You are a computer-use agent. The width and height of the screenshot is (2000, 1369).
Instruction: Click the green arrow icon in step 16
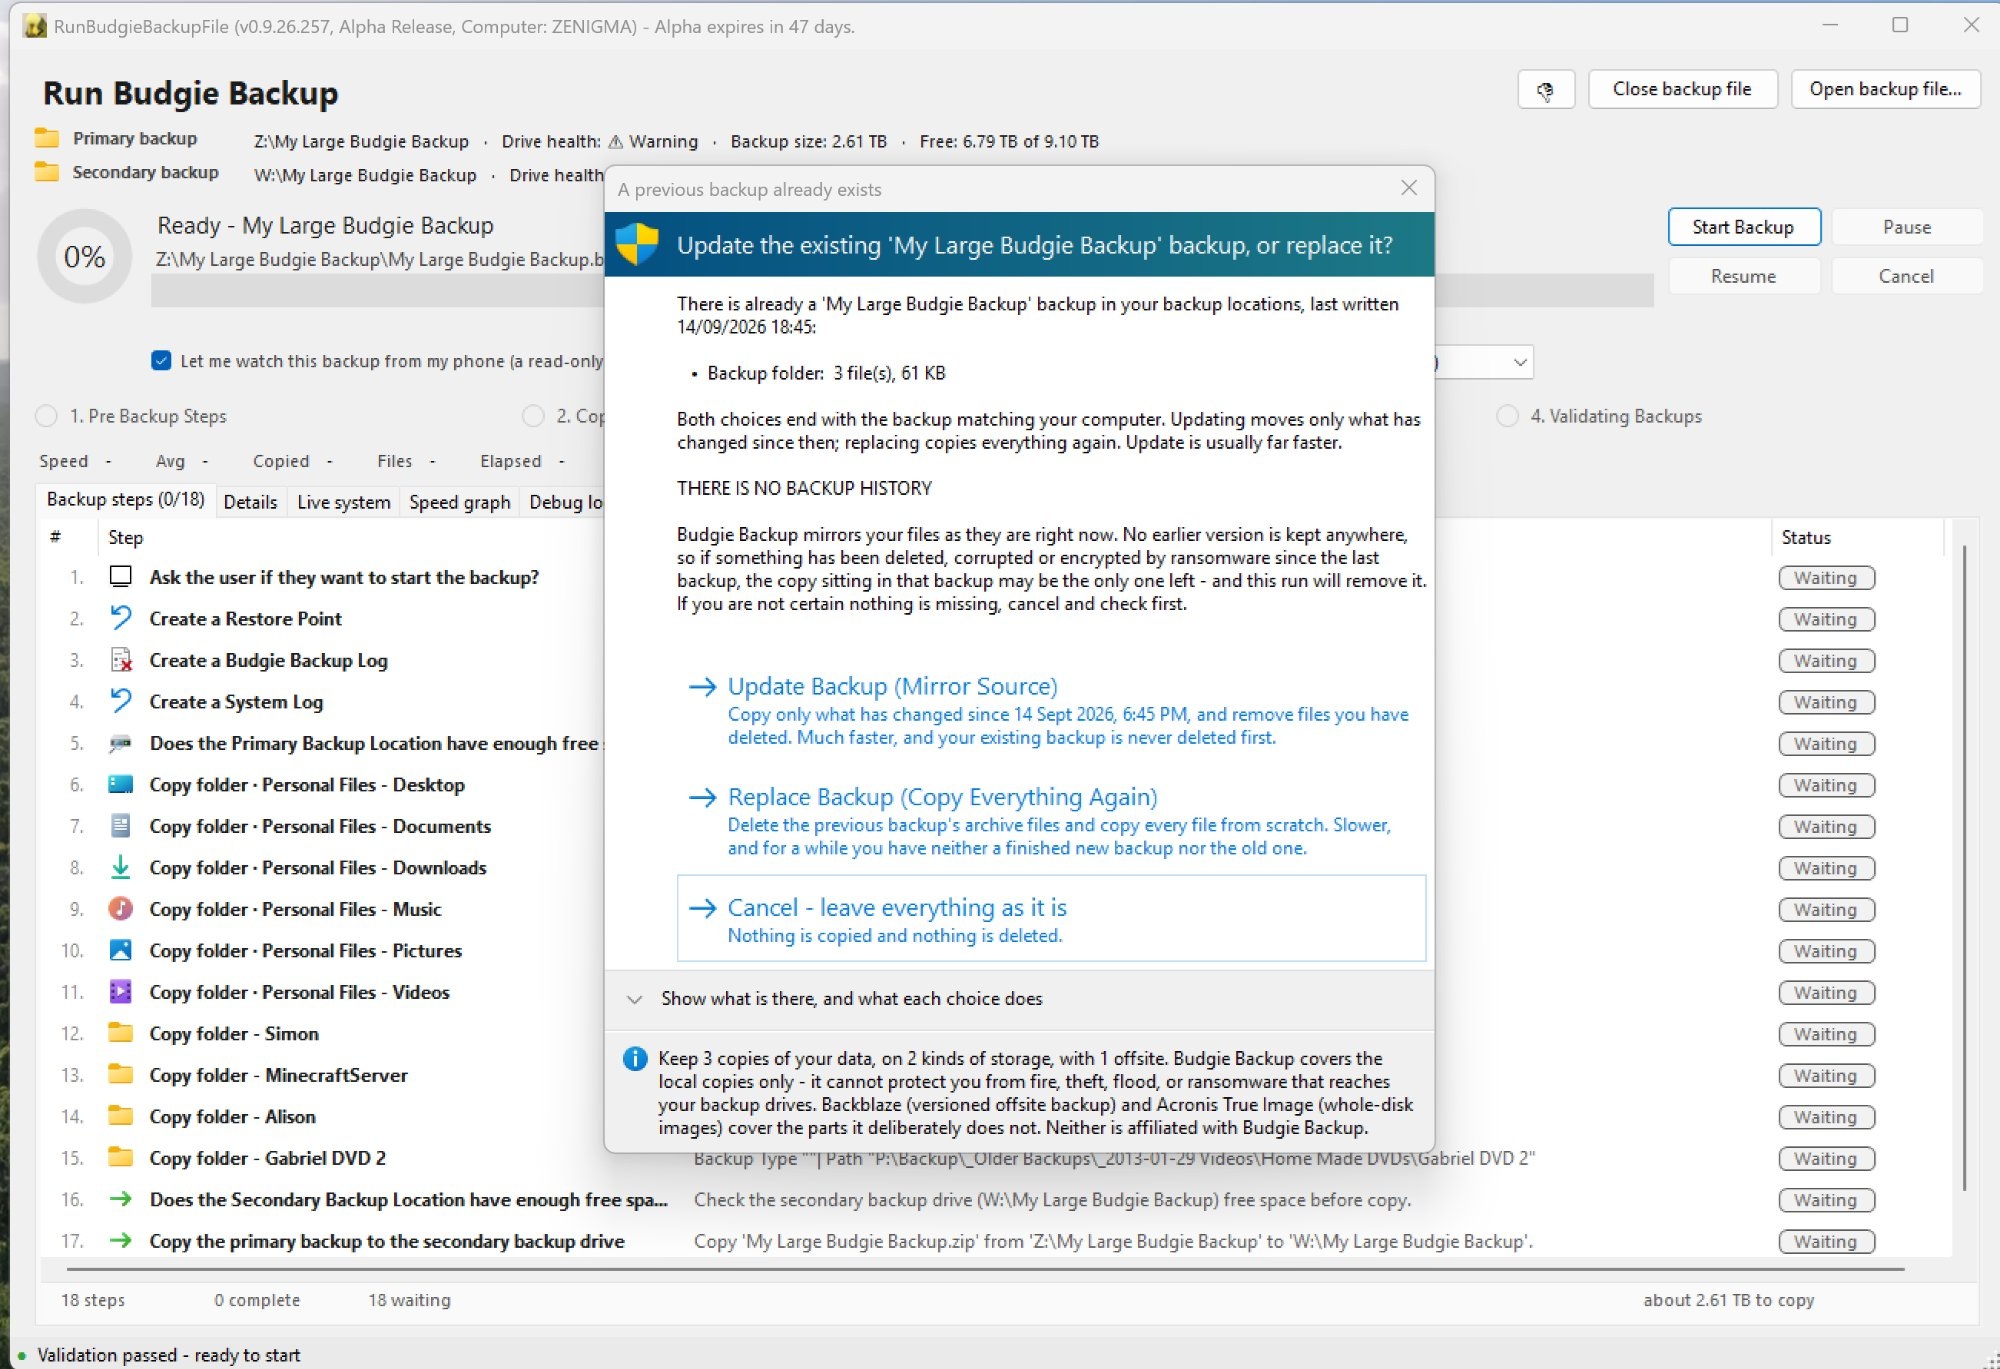point(121,1199)
